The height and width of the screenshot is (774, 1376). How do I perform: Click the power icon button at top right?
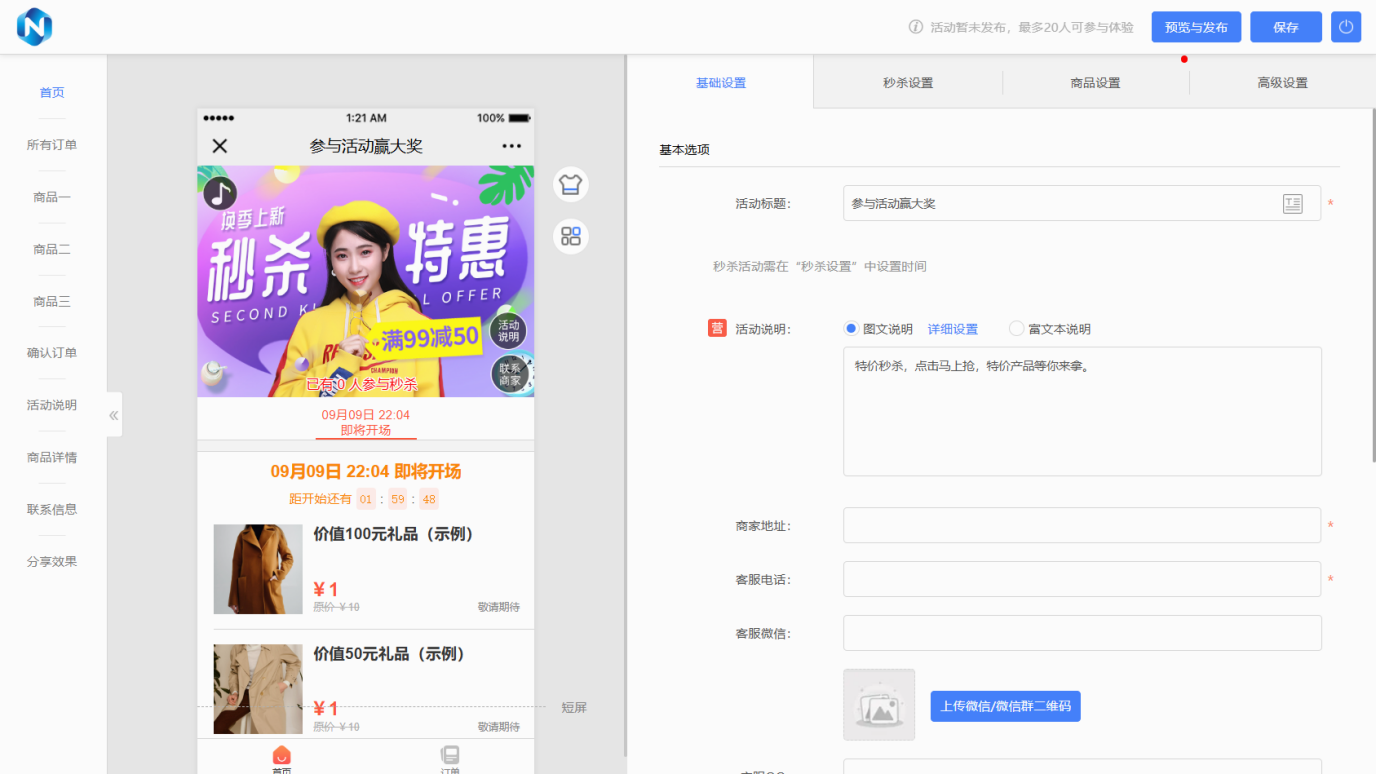(1346, 27)
